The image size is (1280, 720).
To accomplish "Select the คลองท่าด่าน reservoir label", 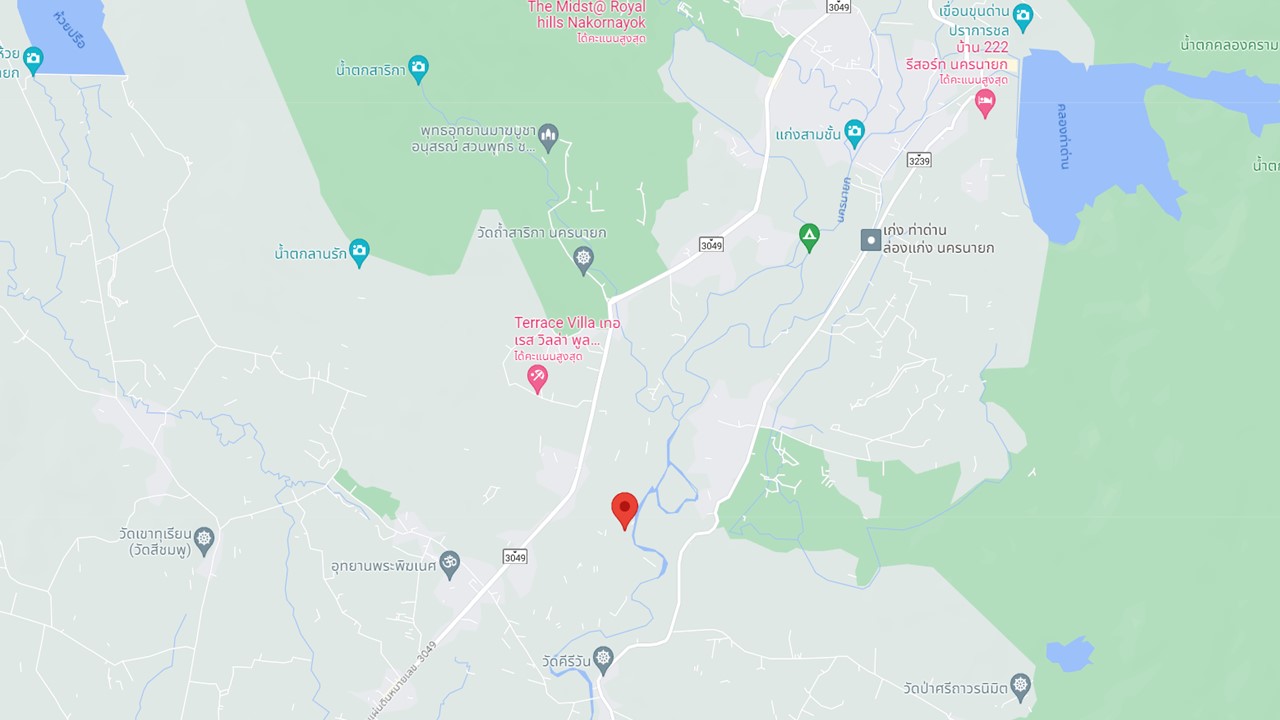I will 1063,136.
